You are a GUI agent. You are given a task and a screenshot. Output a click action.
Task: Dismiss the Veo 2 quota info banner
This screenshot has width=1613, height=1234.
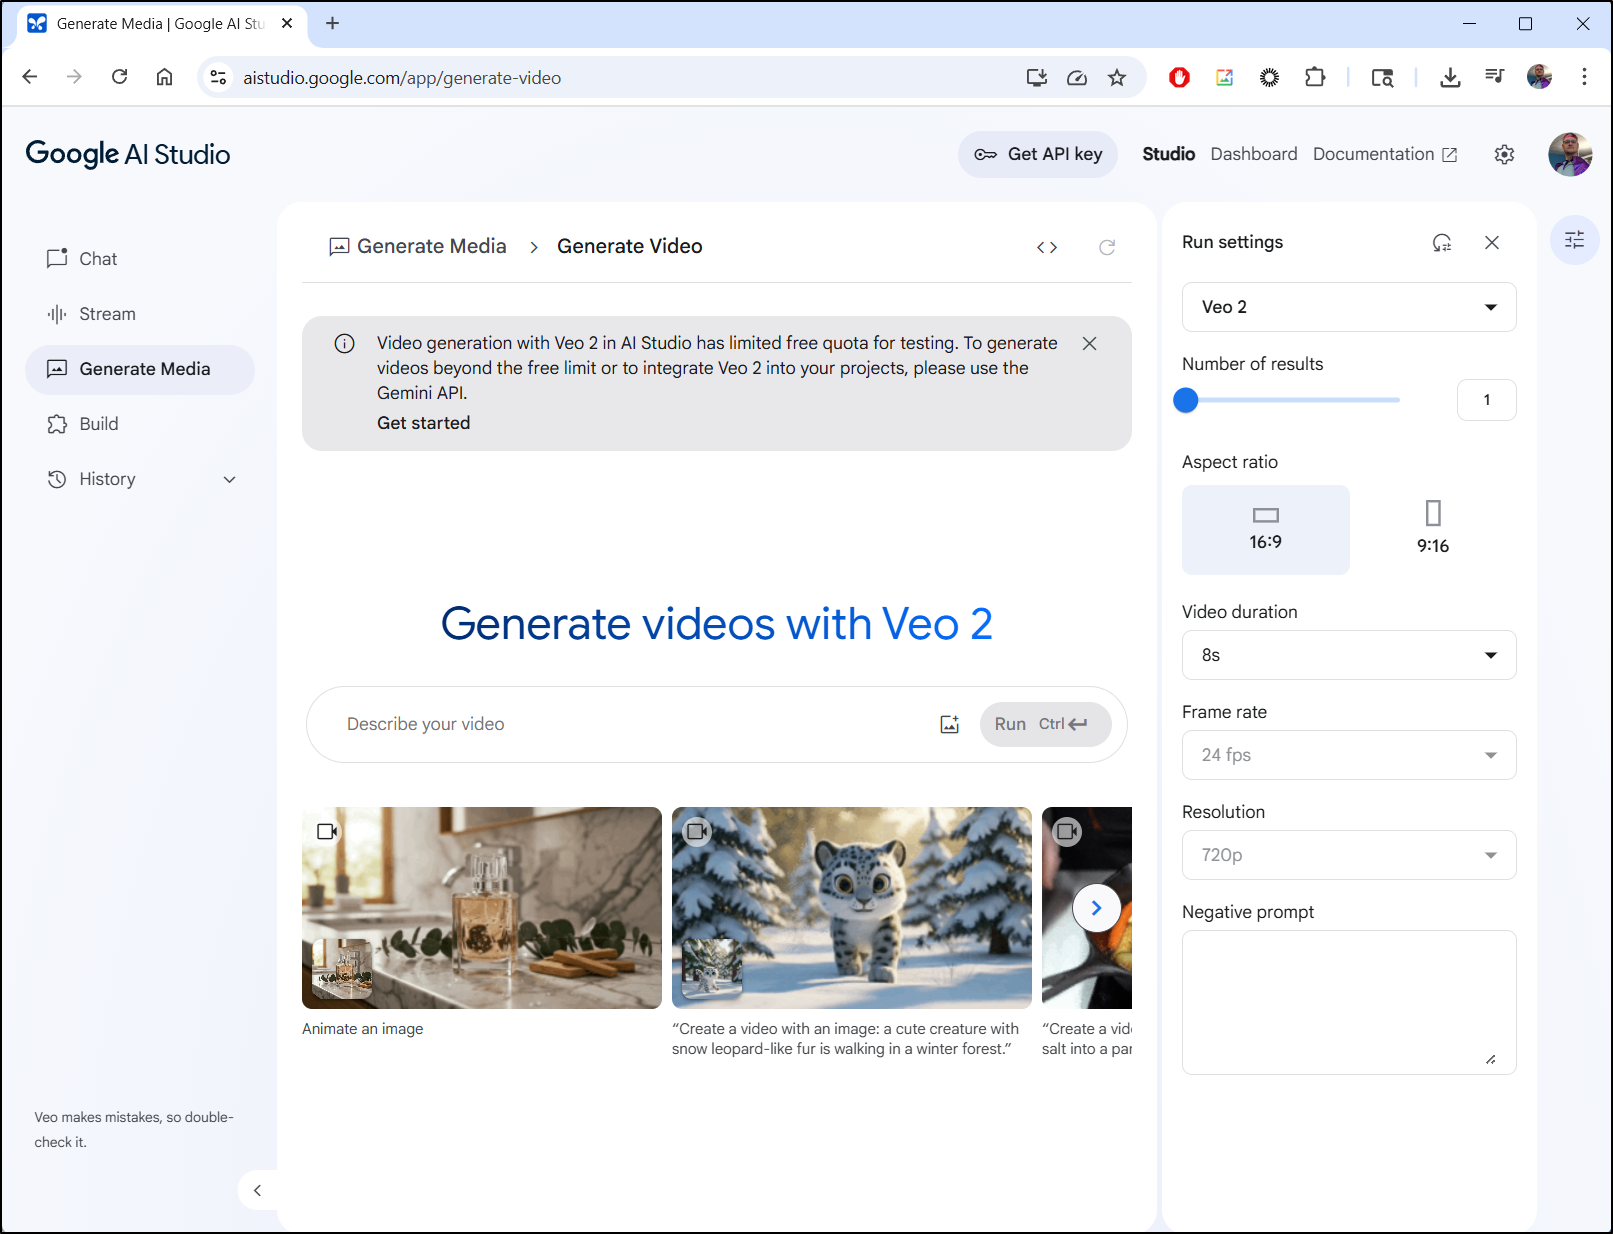1090,343
